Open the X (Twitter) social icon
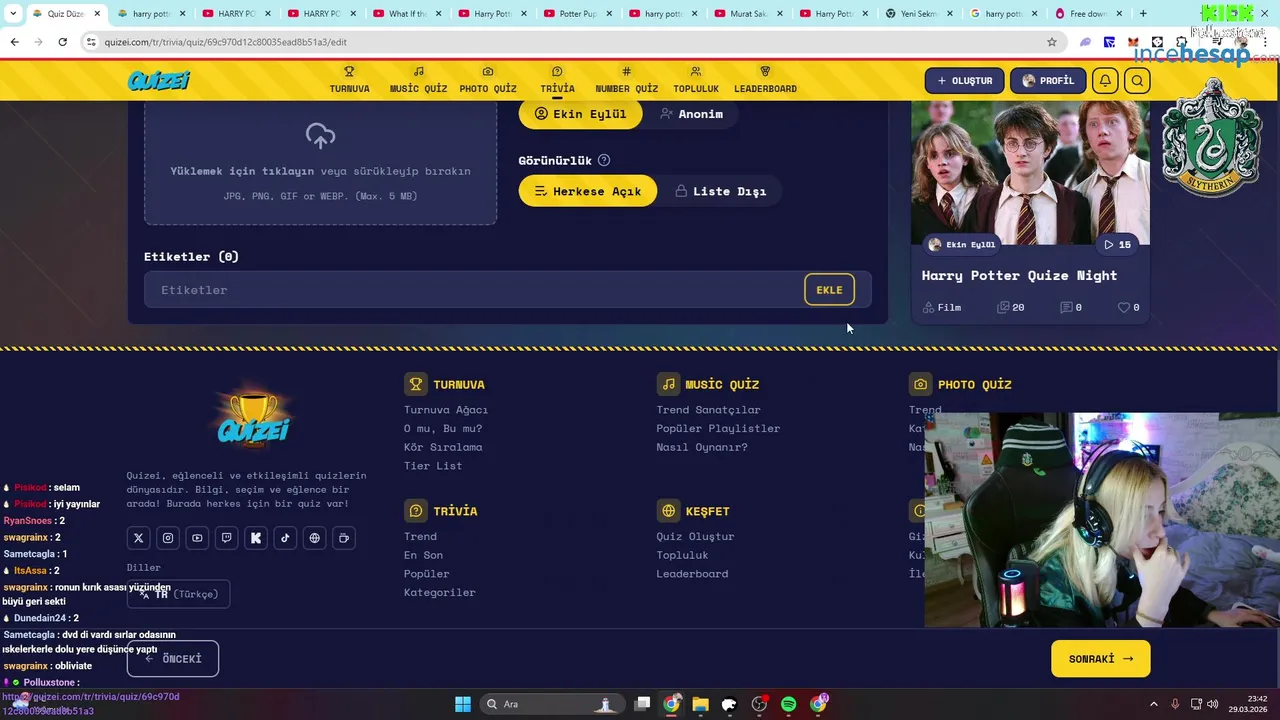 coord(139,538)
